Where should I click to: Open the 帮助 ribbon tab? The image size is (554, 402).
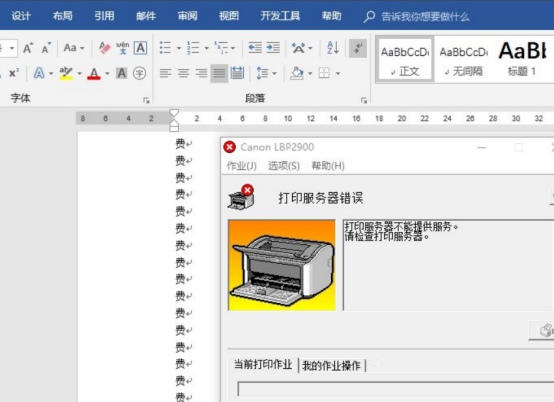click(331, 16)
